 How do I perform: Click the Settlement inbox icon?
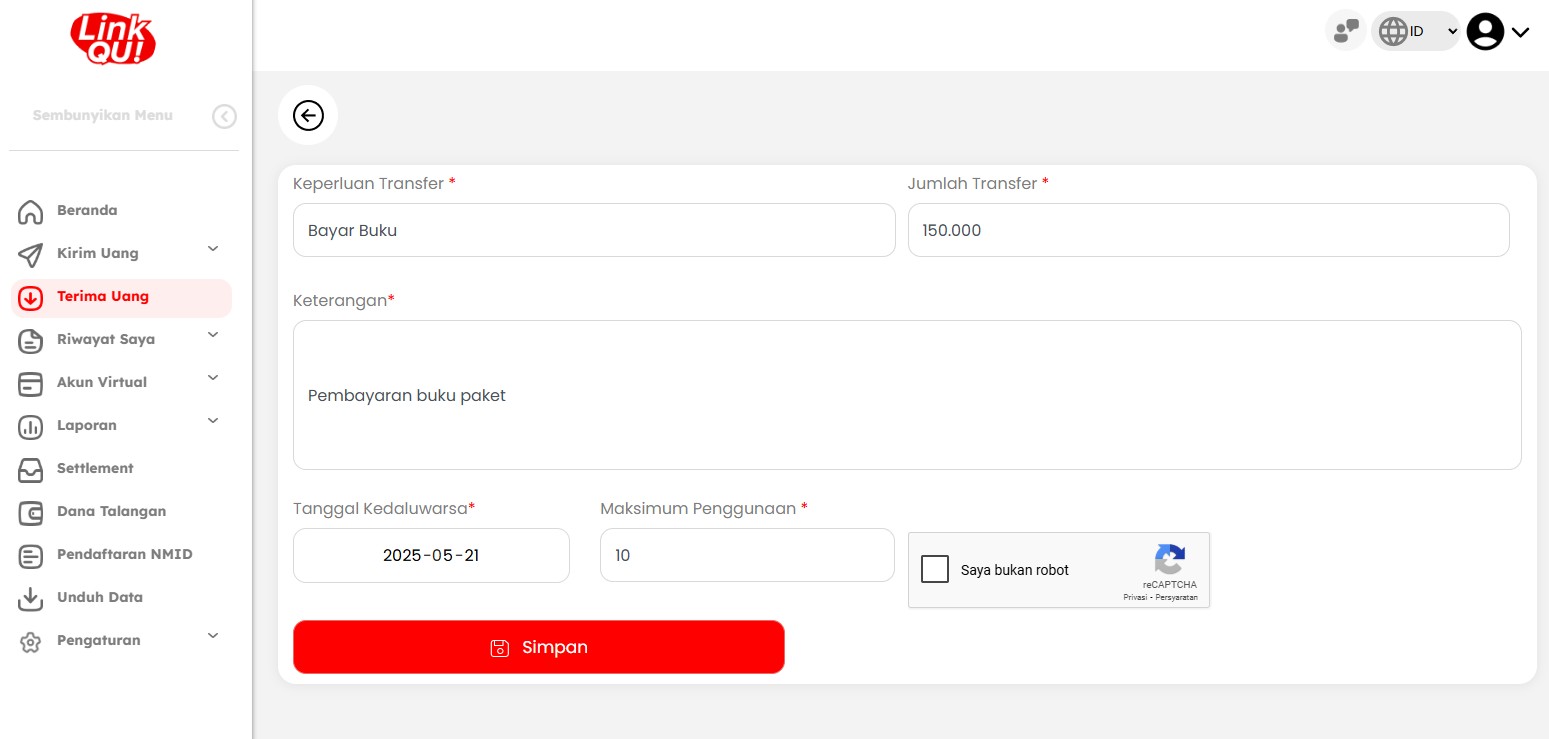pos(31,469)
